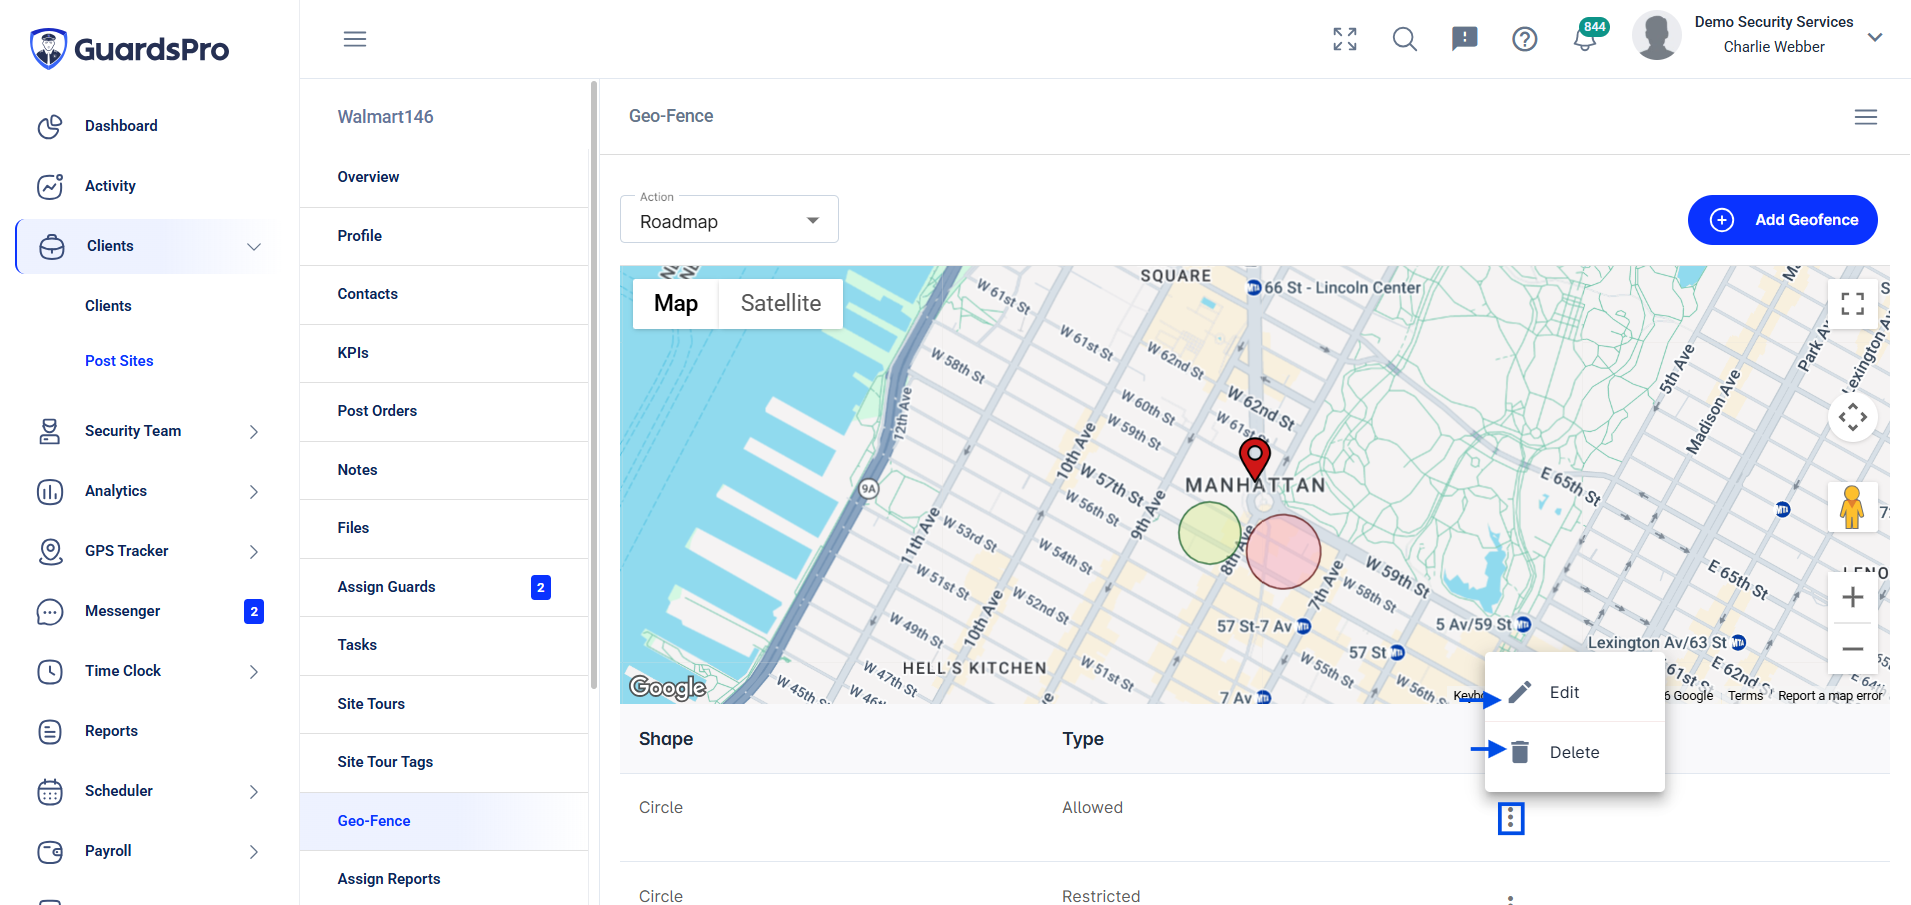
Task: Switch map to Satellite view
Action: tap(781, 303)
